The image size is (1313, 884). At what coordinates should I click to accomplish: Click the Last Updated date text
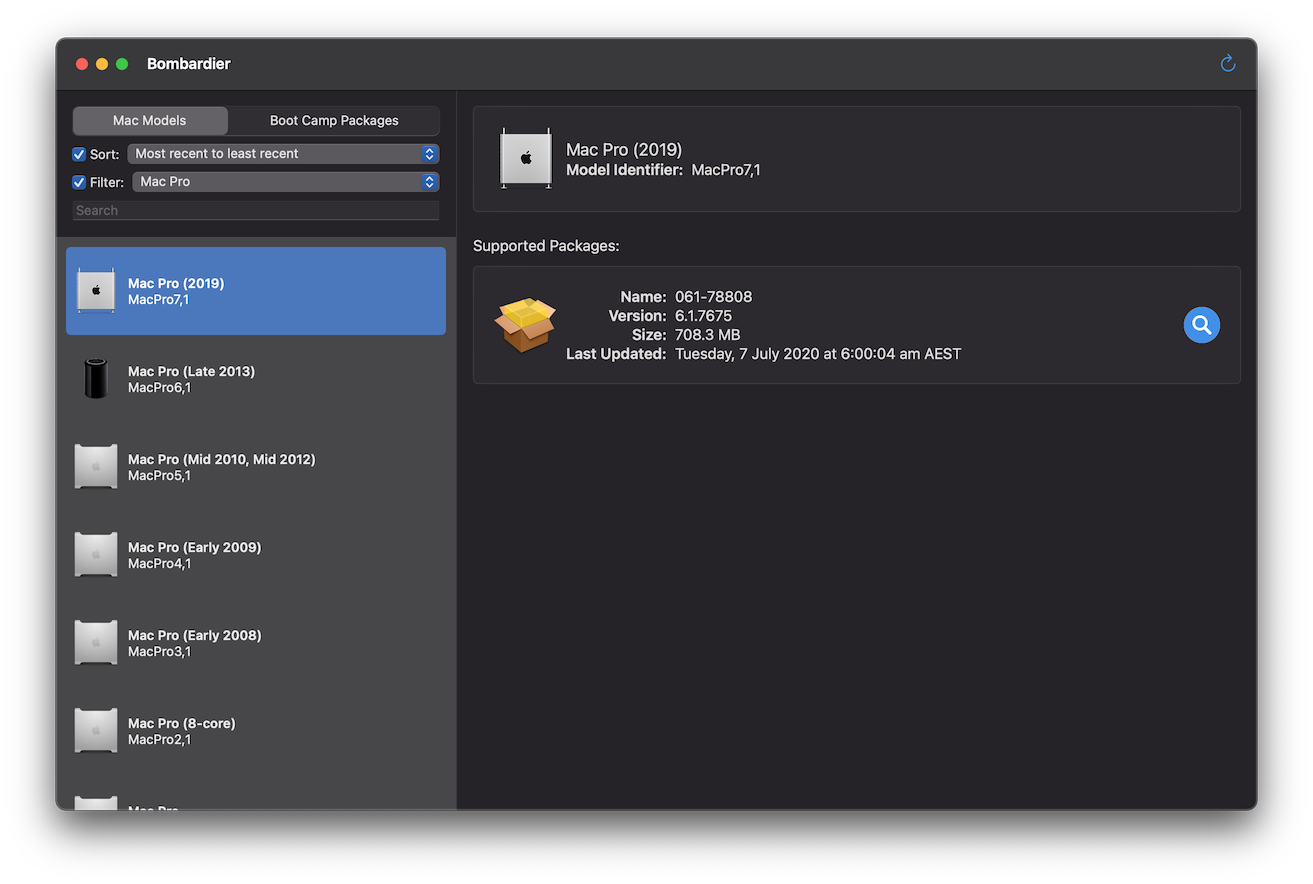tap(818, 354)
